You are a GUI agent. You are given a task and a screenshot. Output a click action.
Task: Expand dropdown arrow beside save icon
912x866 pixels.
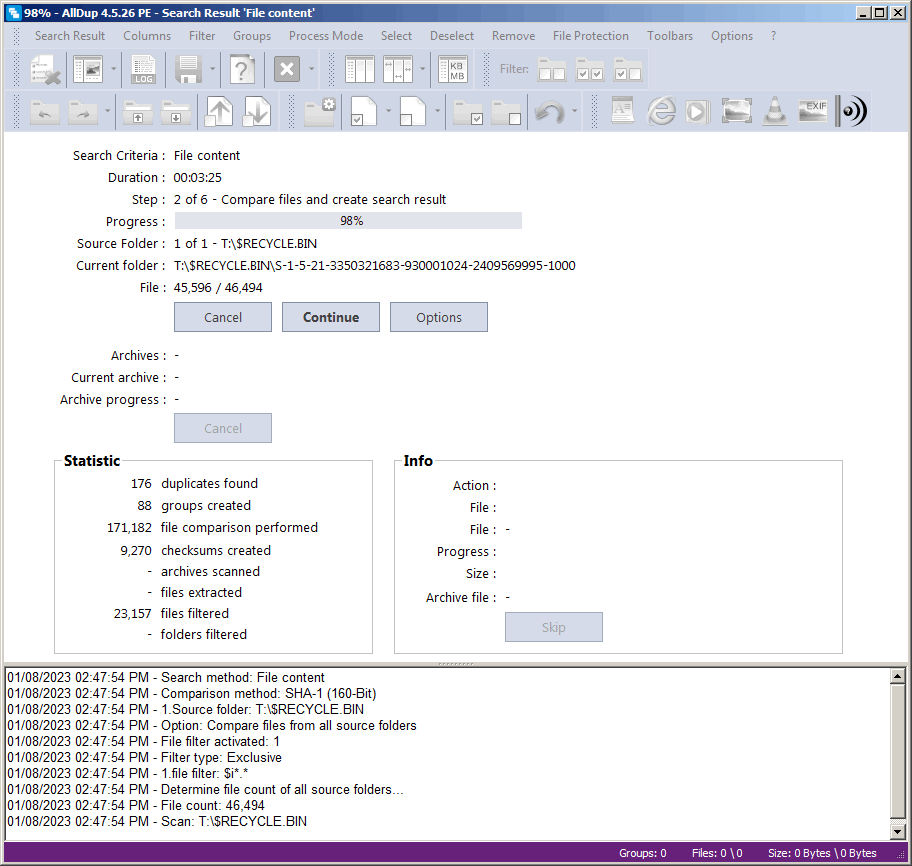tap(213, 70)
